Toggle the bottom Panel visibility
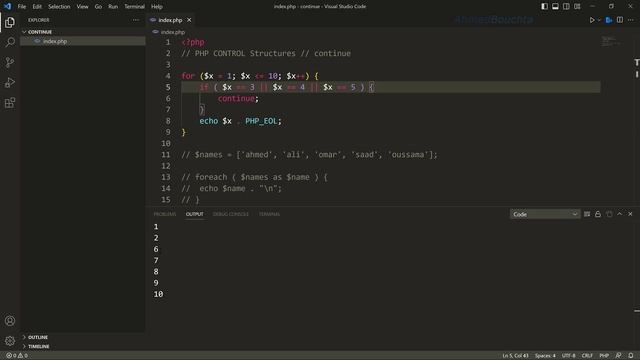This screenshot has width=640, height=360. click(556, 7)
